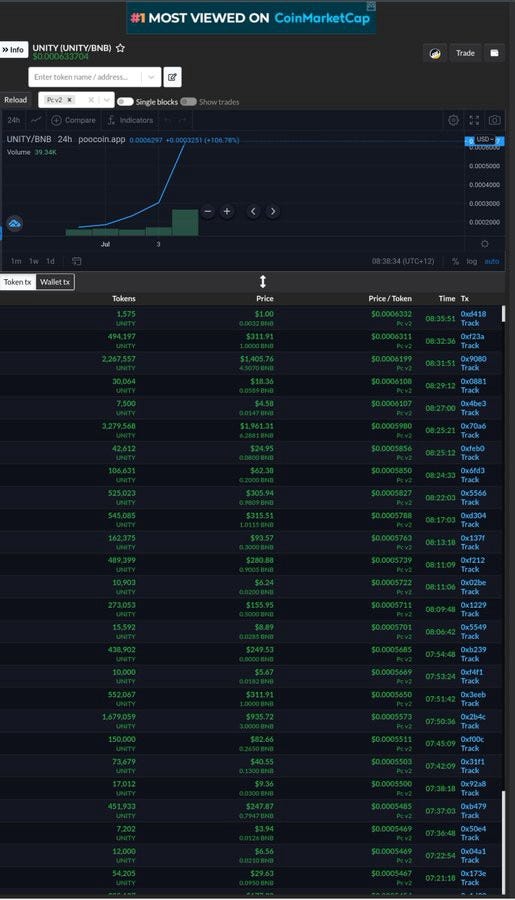Click the TradingView cloud logo
The height and width of the screenshot is (900, 515).
point(15,223)
